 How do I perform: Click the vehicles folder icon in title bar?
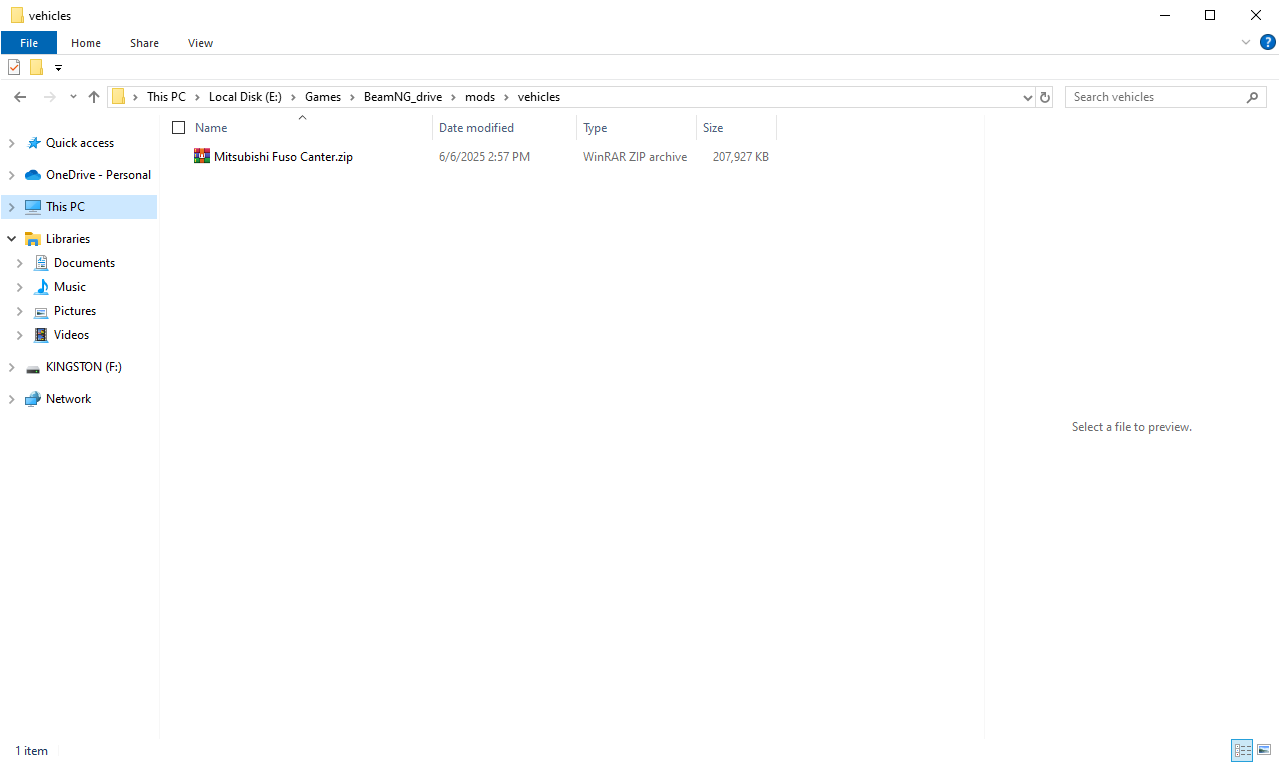coord(17,15)
